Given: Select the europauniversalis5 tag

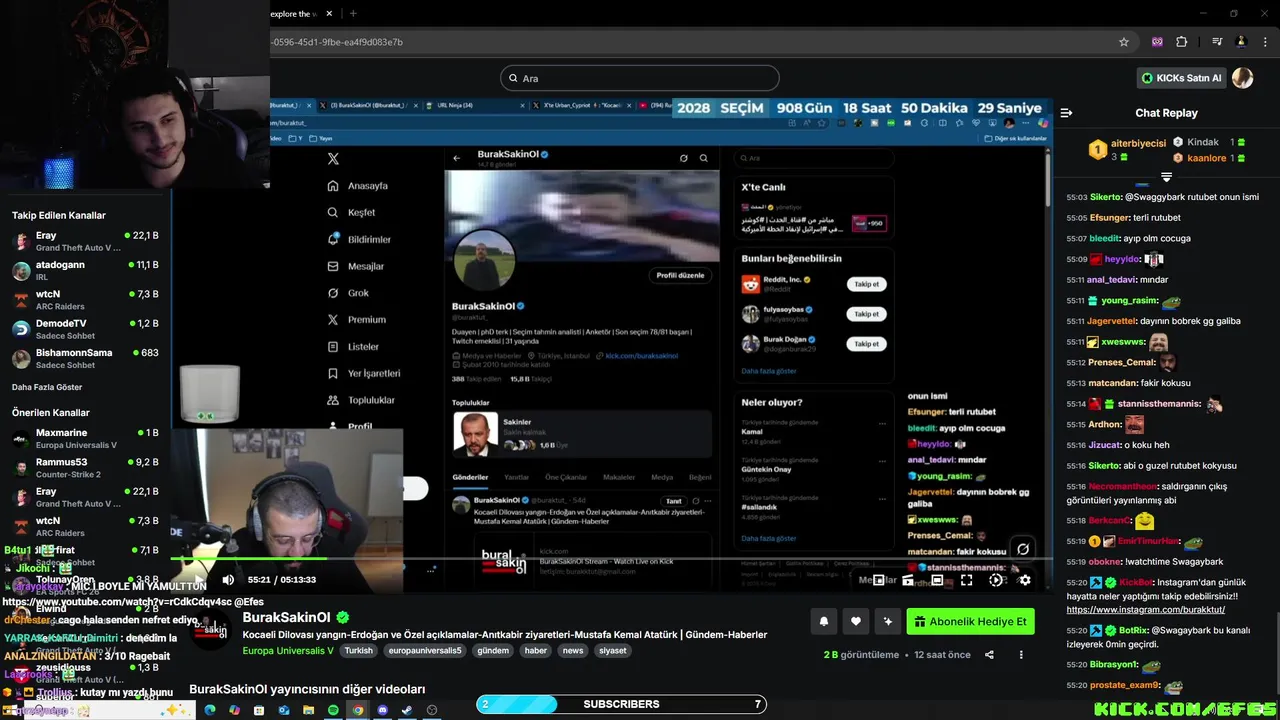Looking at the screenshot, I should (425, 650).
